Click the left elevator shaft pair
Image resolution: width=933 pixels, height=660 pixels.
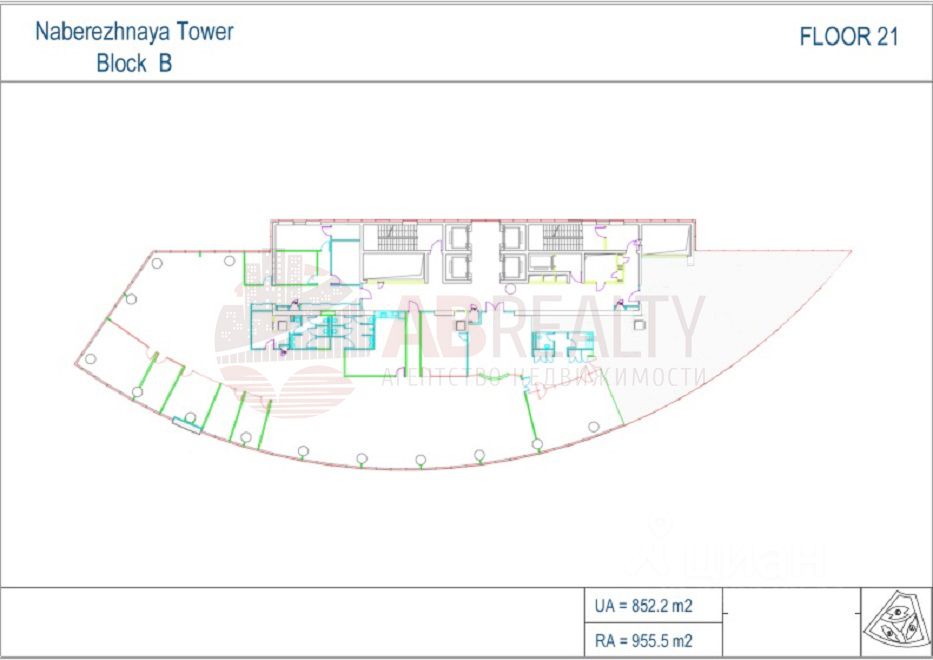point(459,252)
